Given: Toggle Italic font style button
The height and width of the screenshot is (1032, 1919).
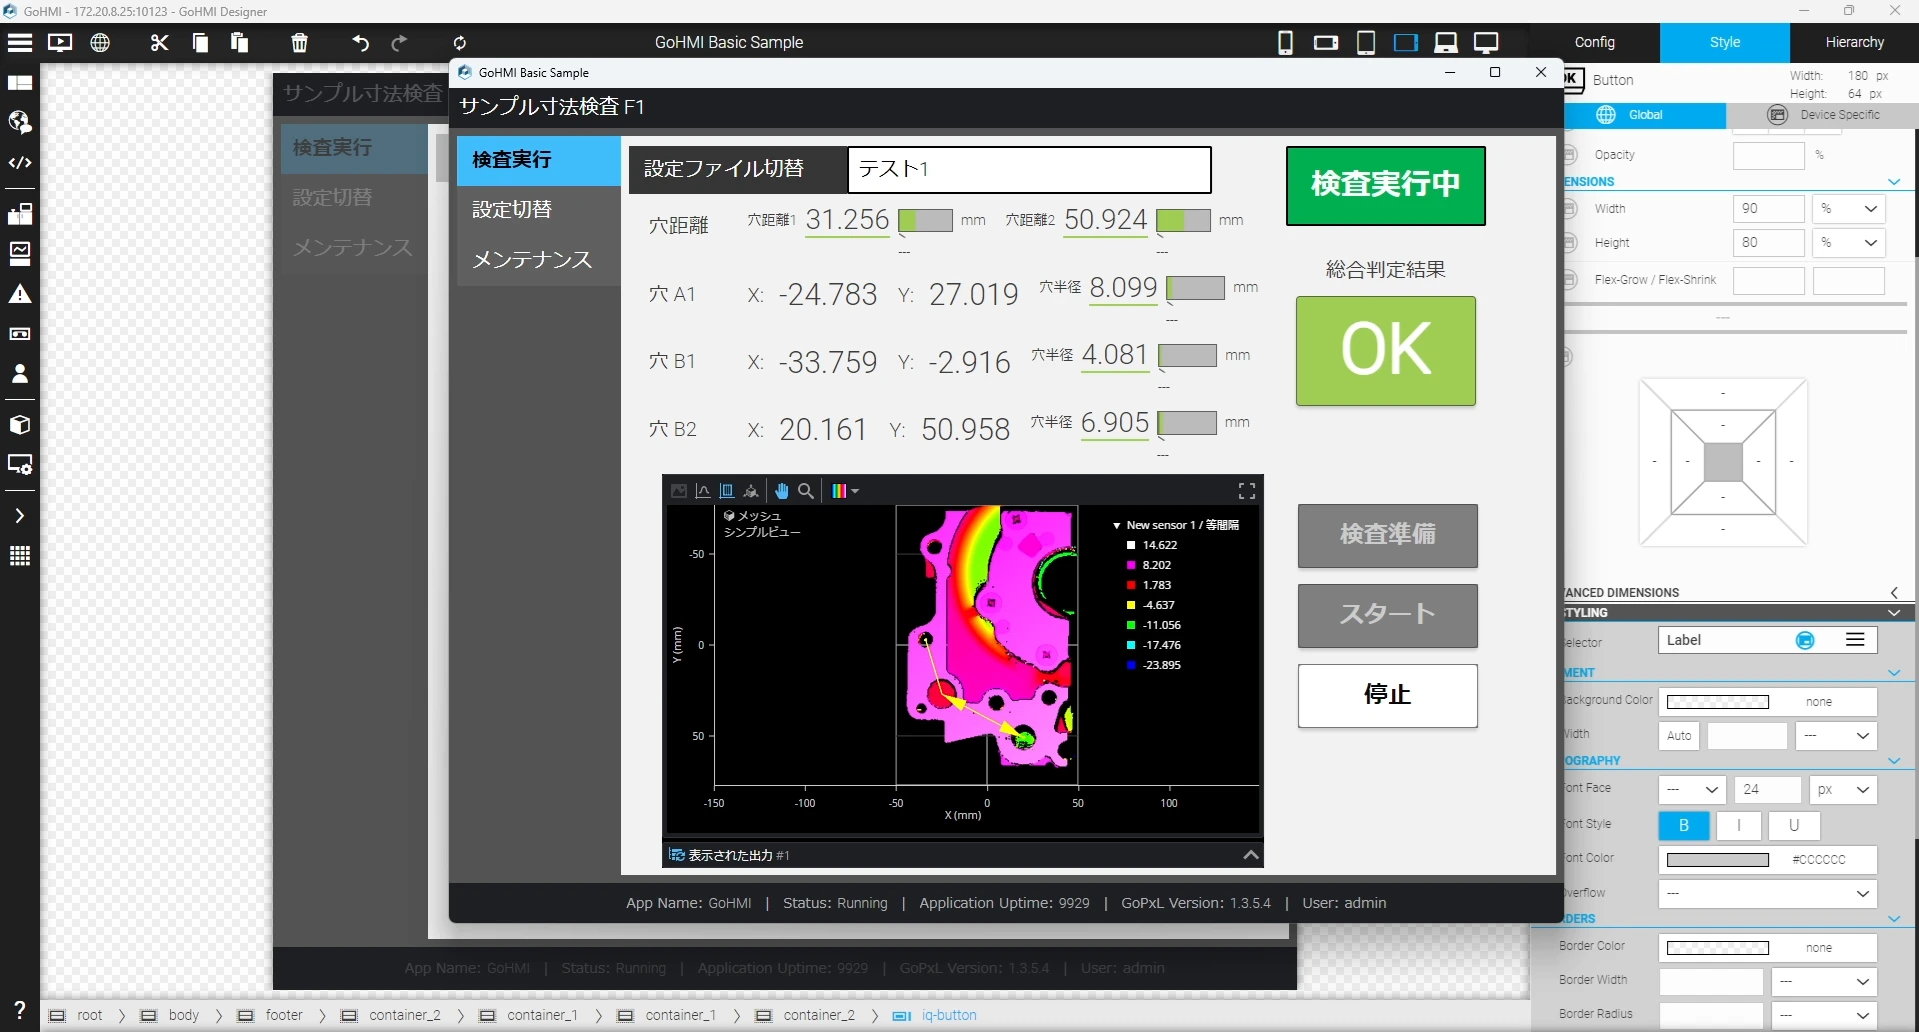Looking at the screenshot, I should coord(1738,826).
